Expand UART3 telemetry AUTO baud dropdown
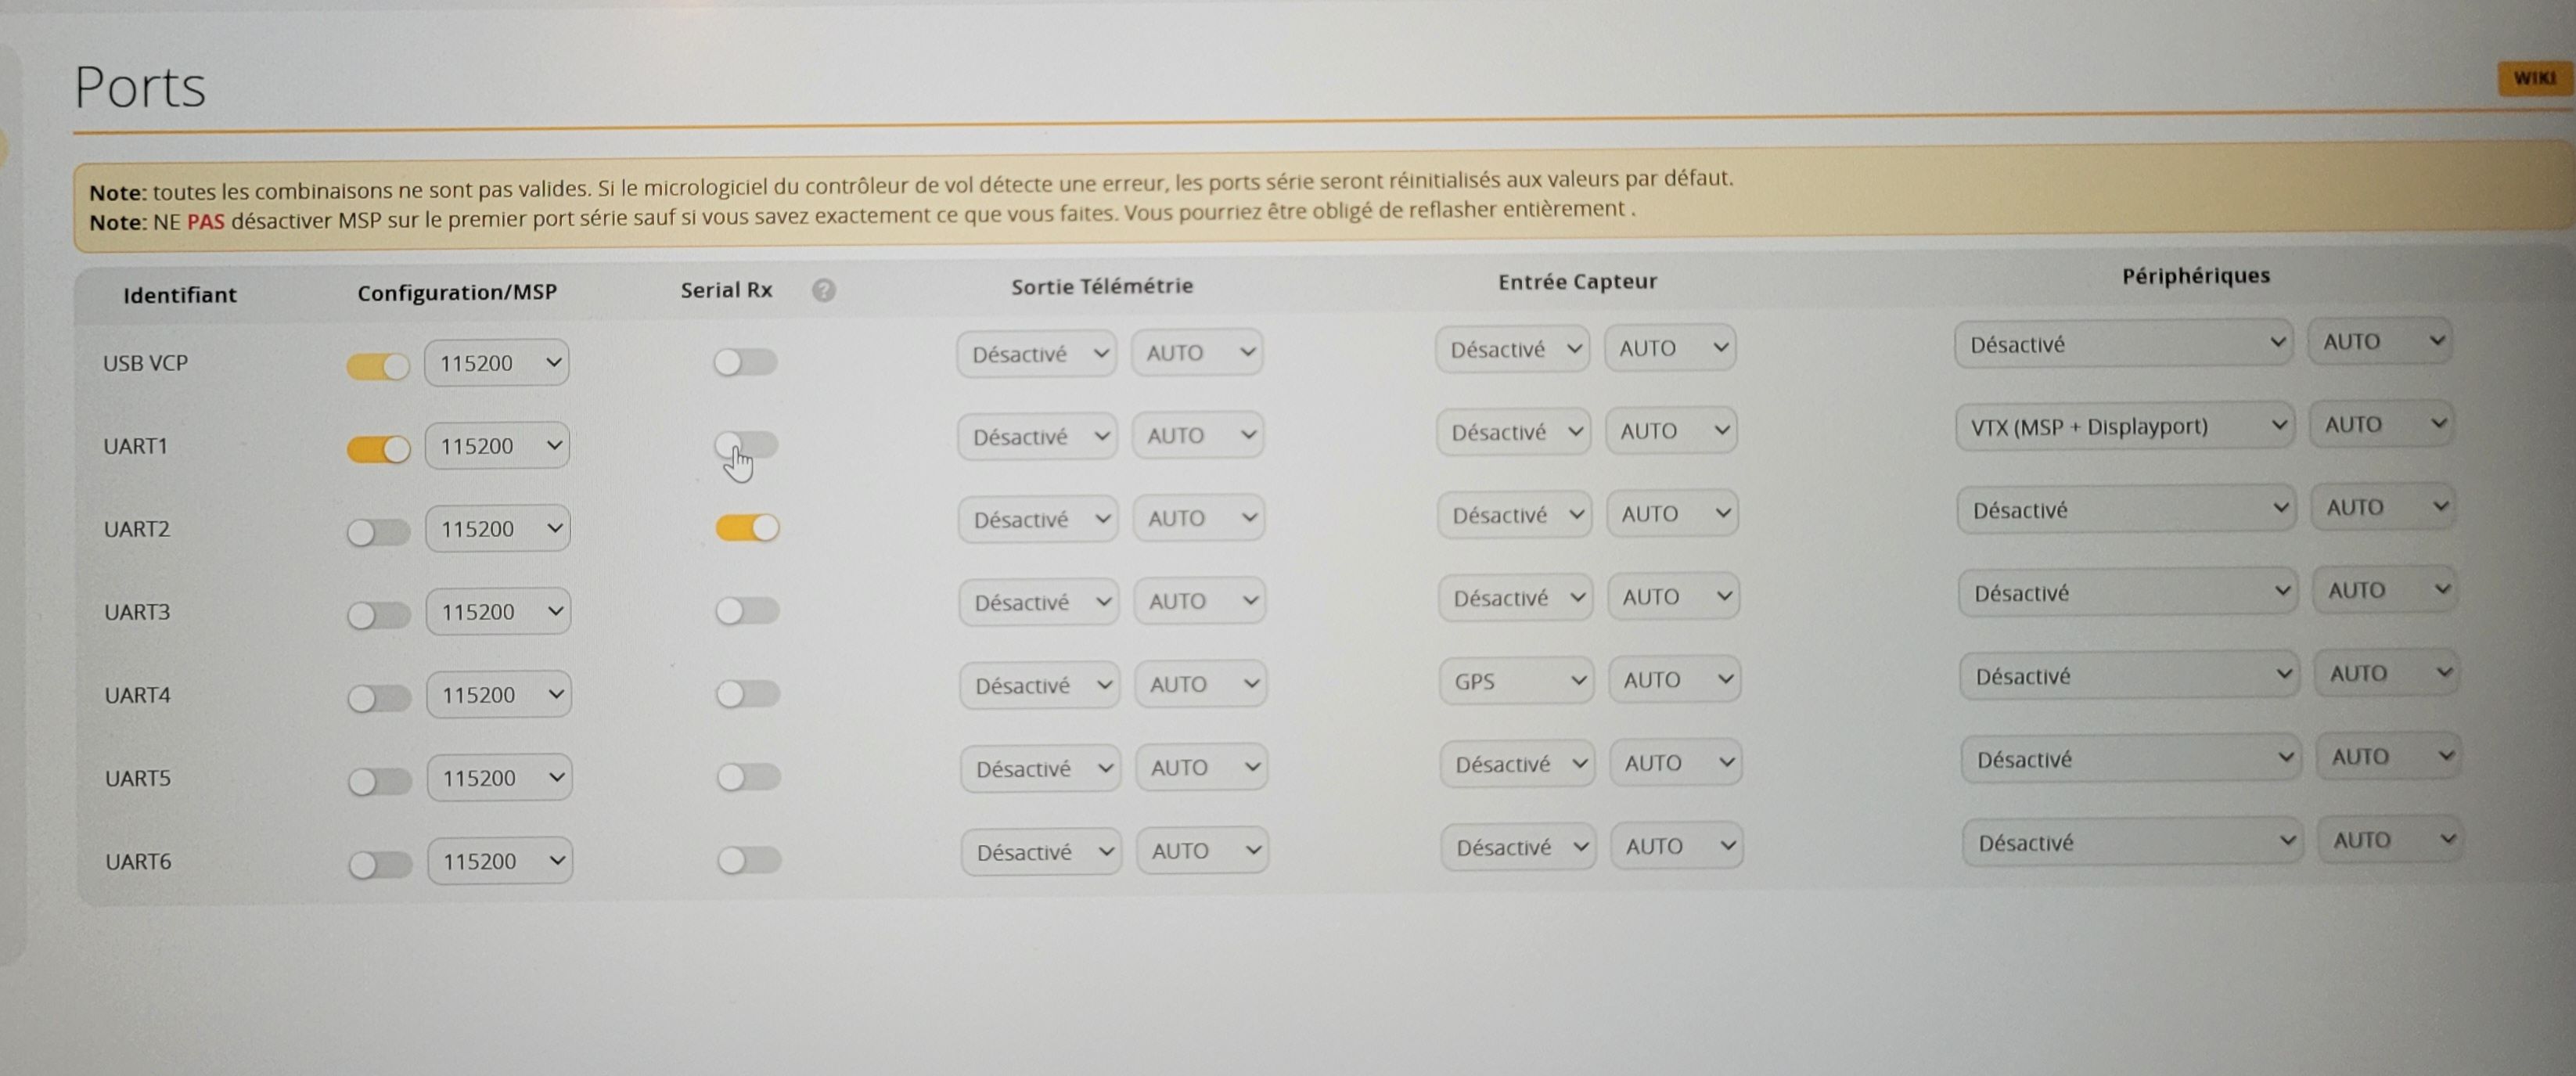The image size is (2576, 1076). coord(1200,601)
